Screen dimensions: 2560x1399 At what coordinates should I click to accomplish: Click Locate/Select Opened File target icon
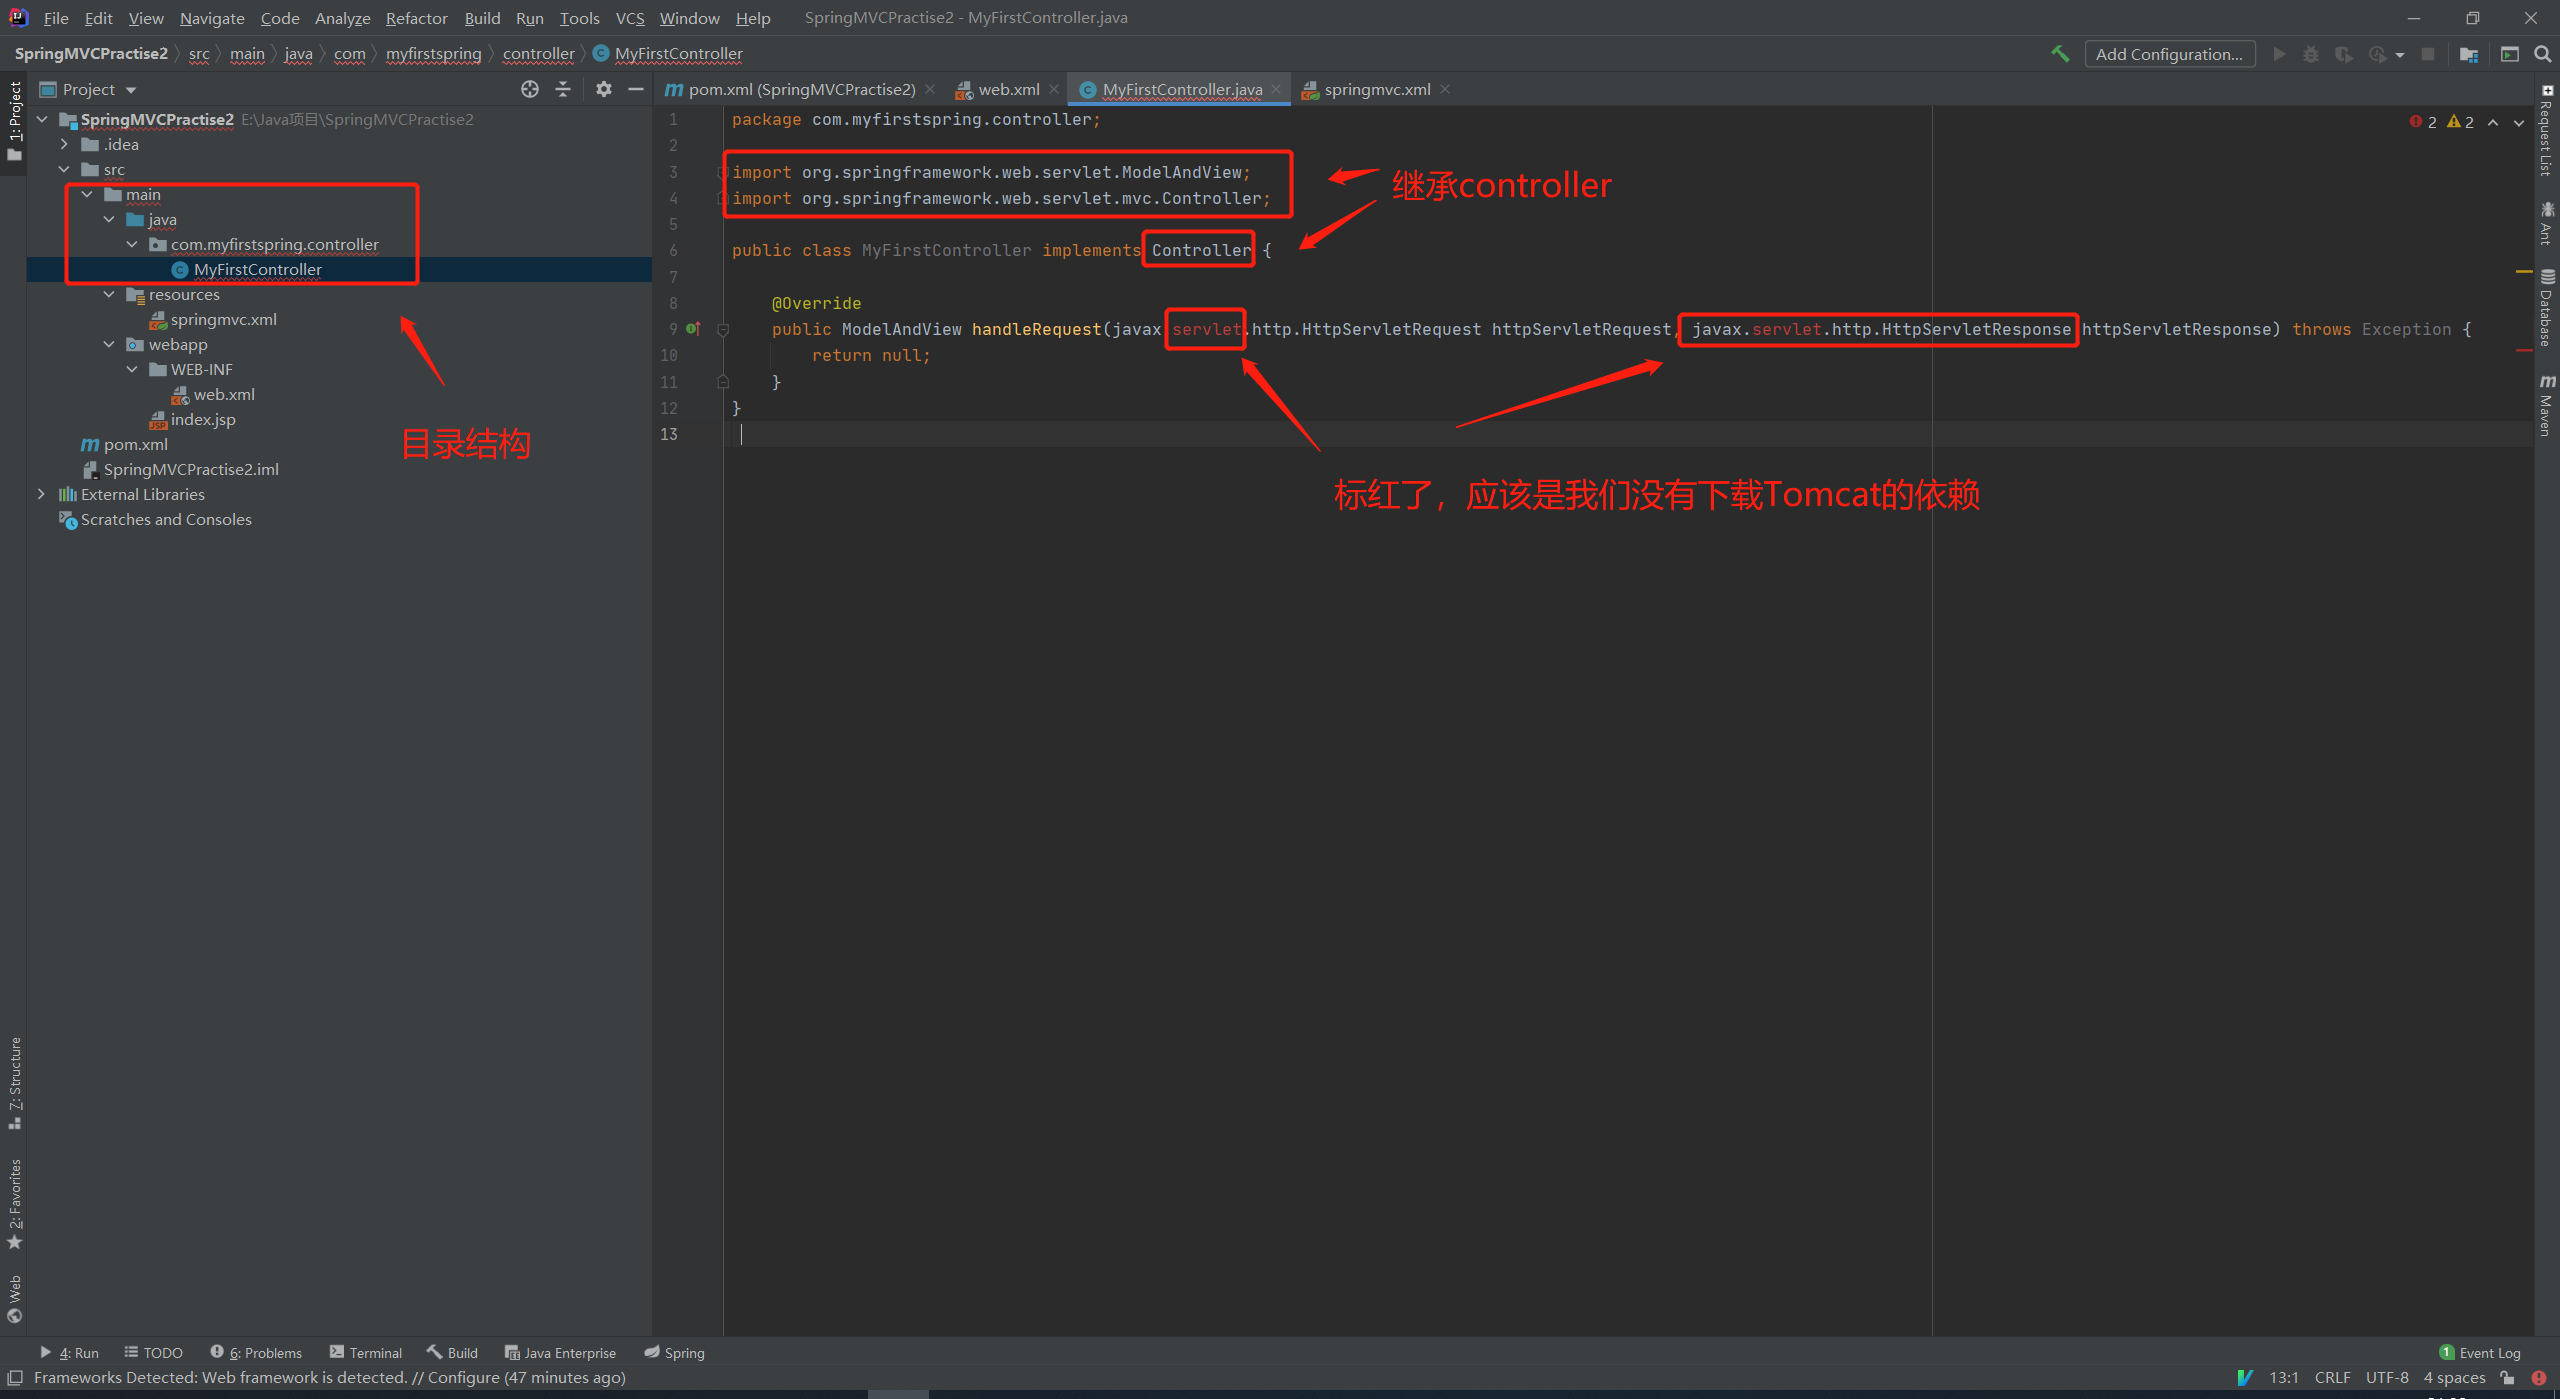coord(530,89)
